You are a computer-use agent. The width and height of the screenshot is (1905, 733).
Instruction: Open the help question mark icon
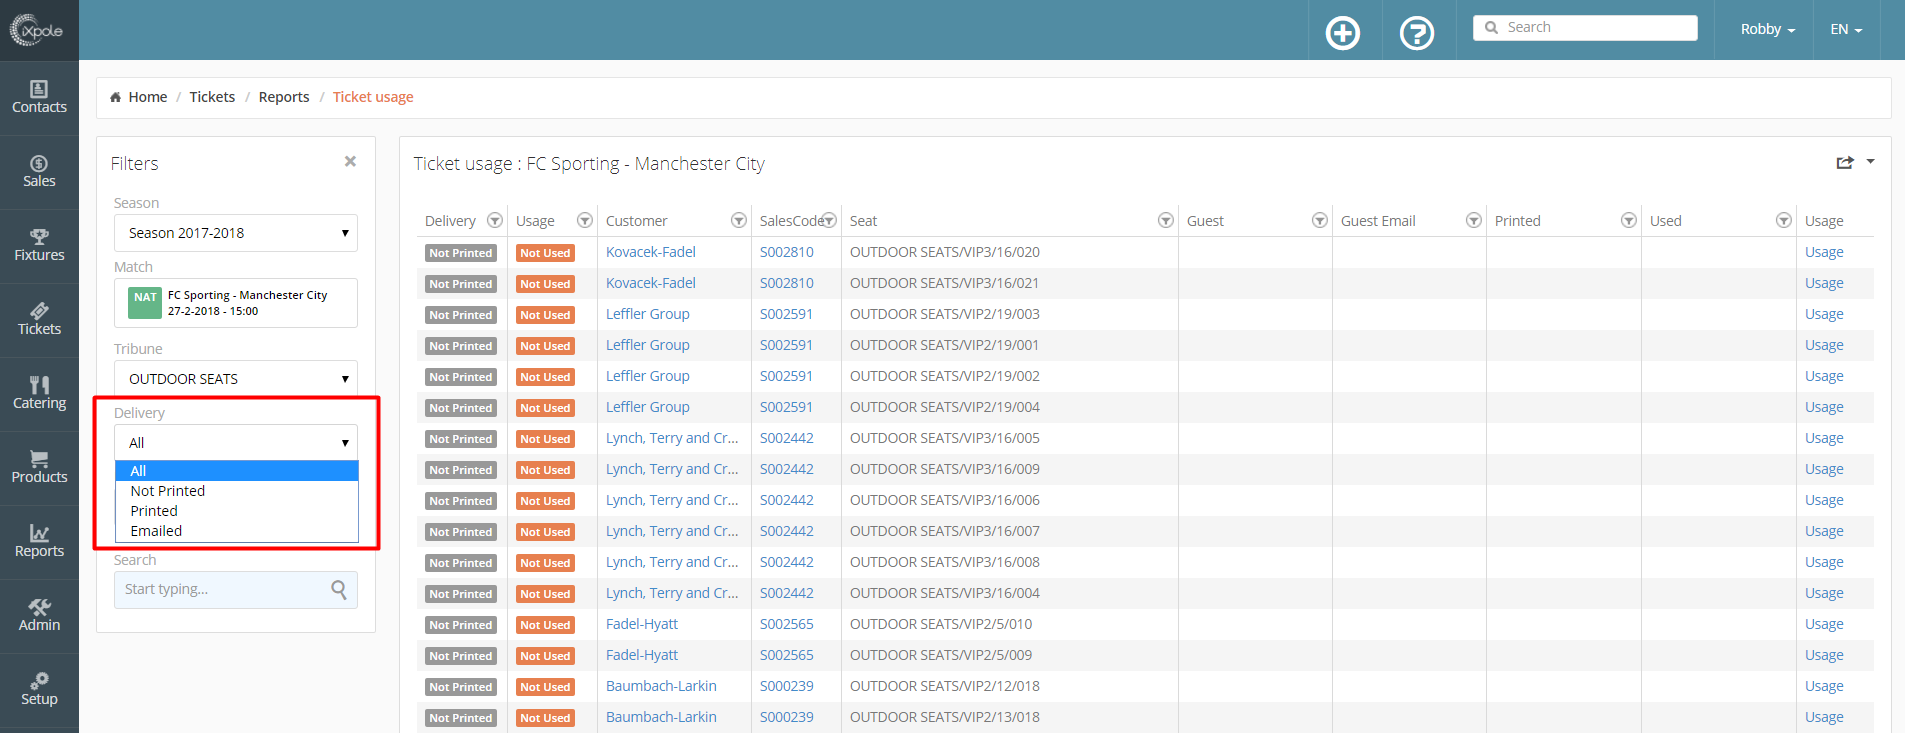click(x=1416, y=33)
